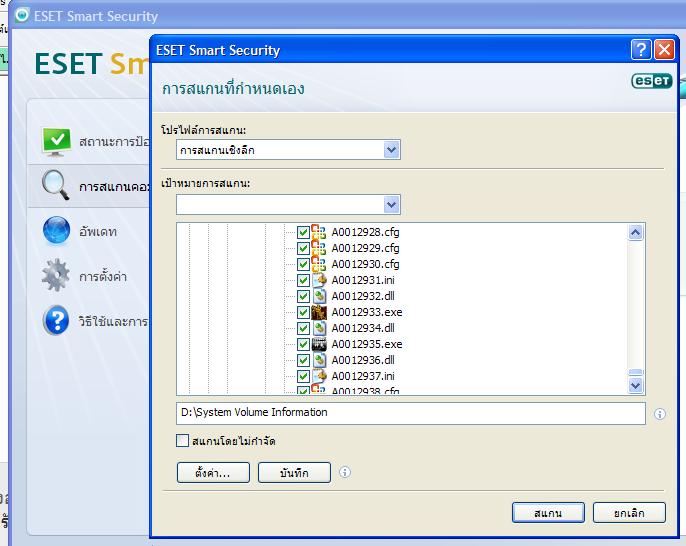The height and width of the screenshot is (546, 686).
Task: Click the blue question mark help icon in sidebar
Action: tap(56, 320)
